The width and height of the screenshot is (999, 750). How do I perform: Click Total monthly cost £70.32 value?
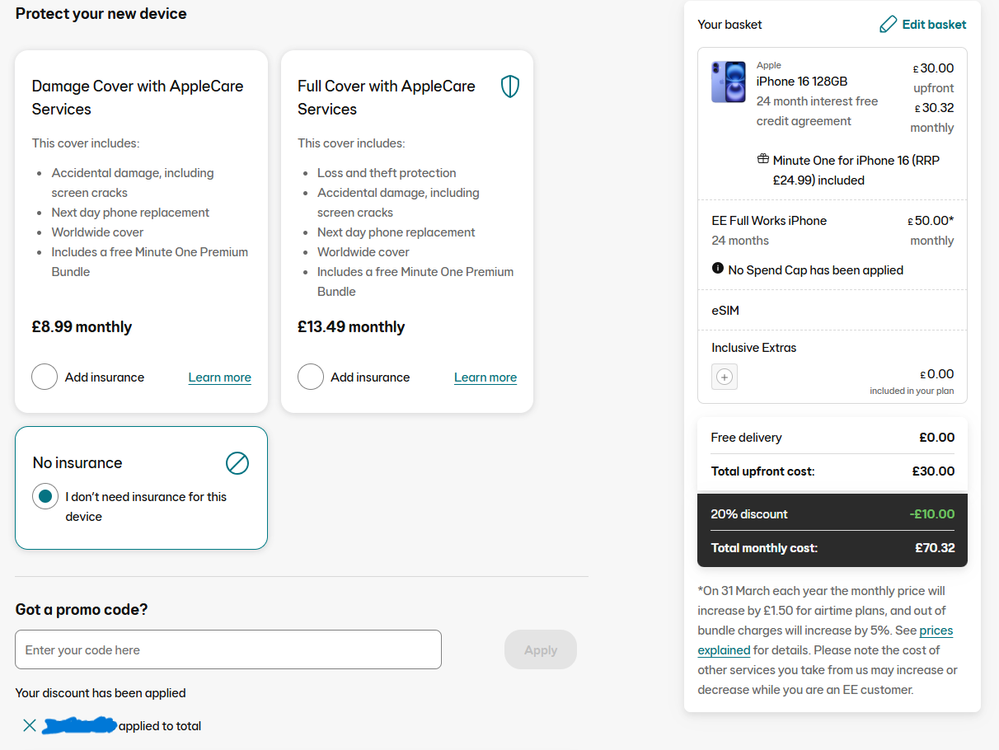point(935,548)
